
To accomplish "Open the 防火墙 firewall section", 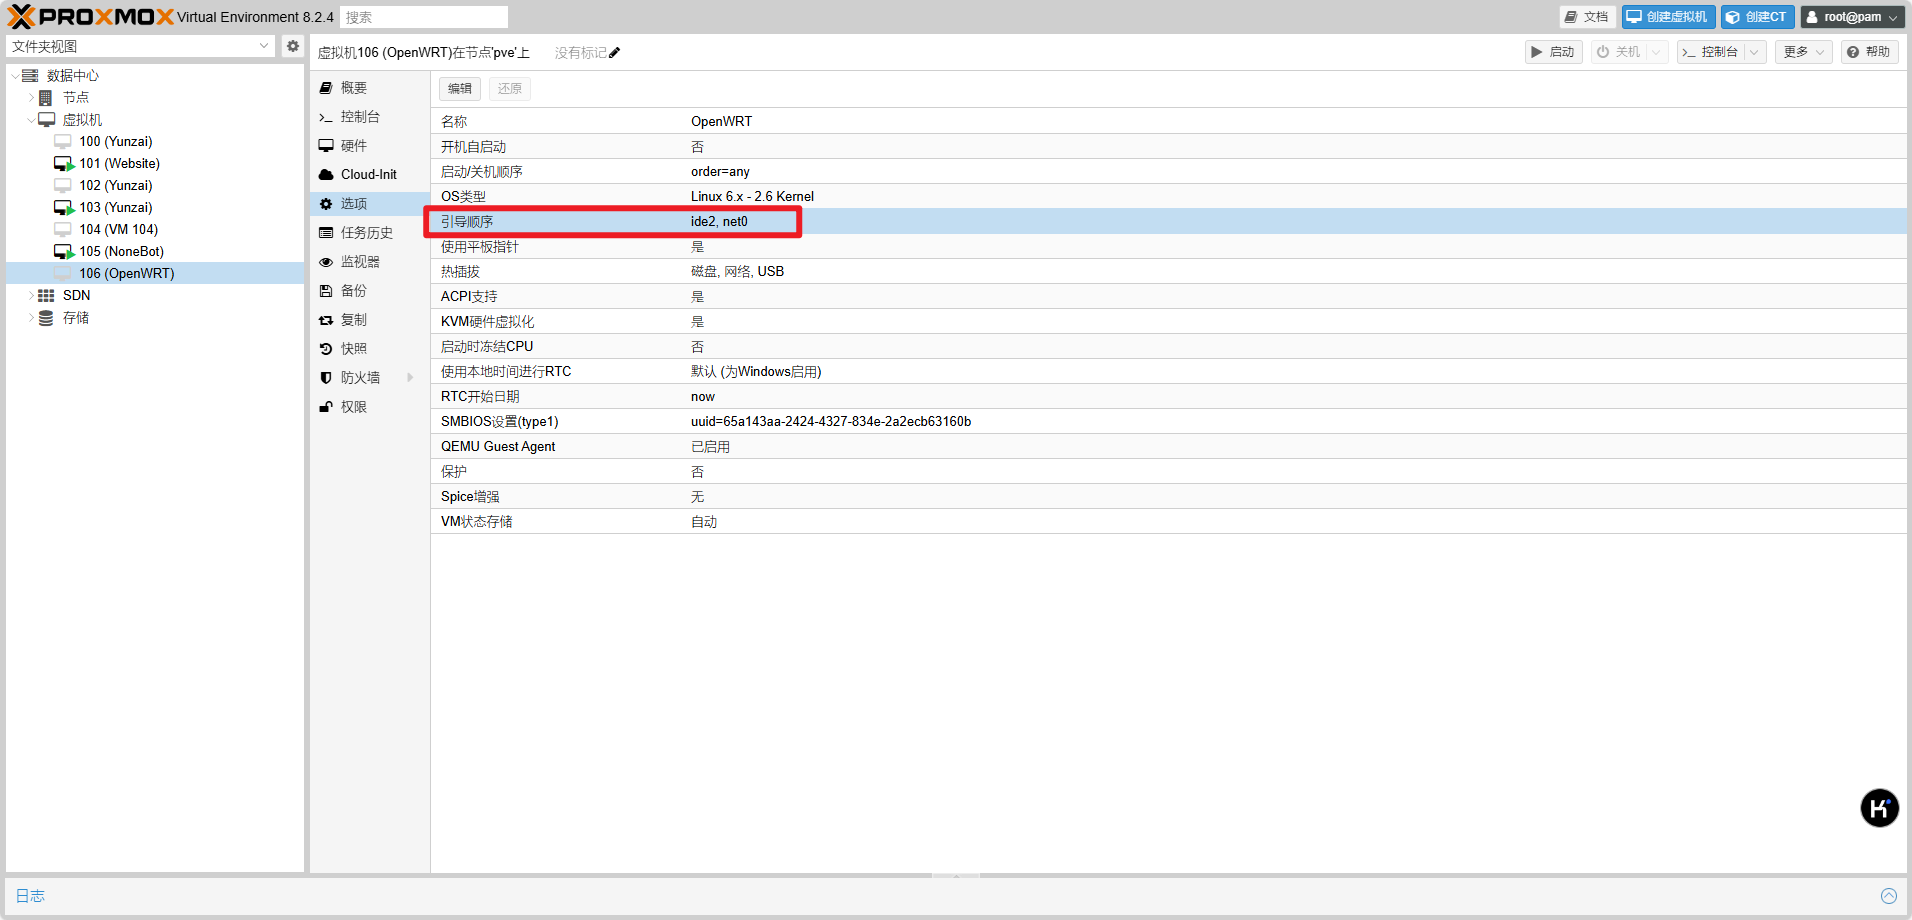I will (359, 378).
